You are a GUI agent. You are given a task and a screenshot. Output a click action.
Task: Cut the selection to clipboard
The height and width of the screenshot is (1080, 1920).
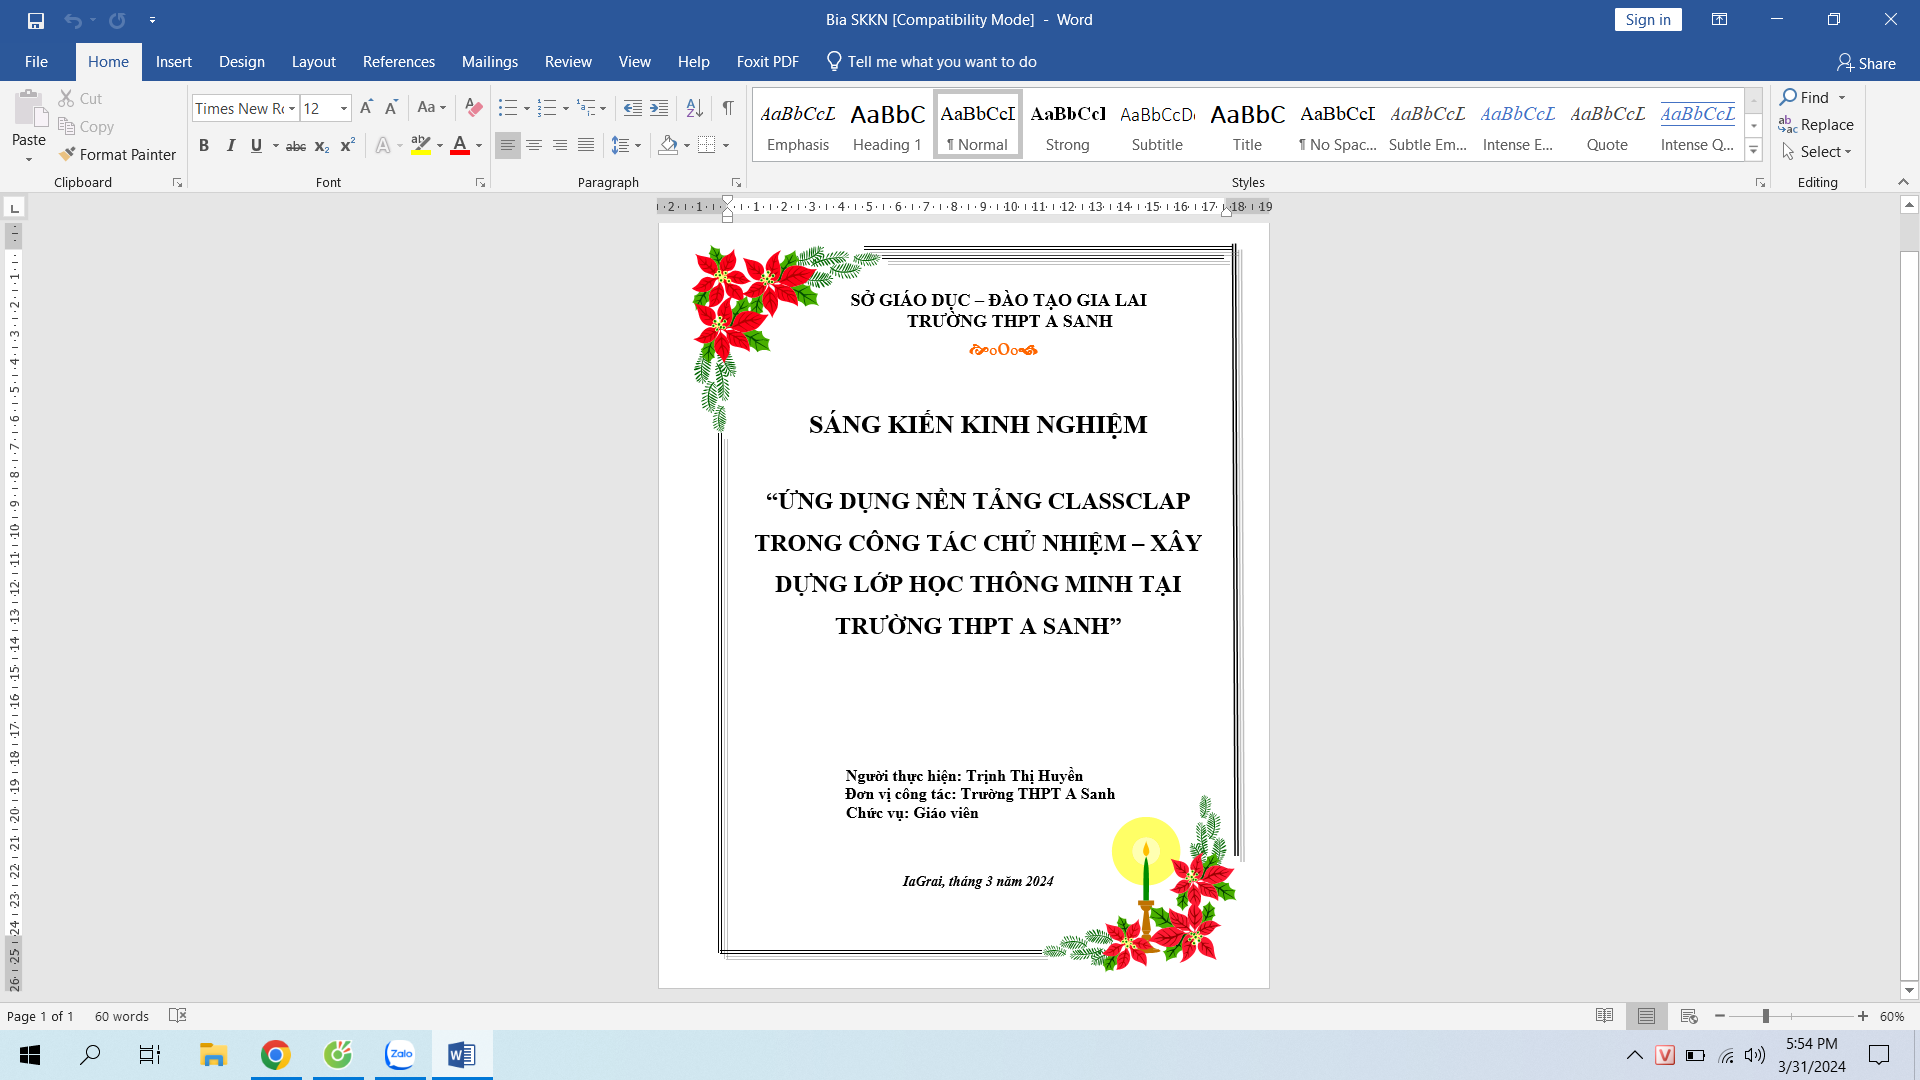80,98
